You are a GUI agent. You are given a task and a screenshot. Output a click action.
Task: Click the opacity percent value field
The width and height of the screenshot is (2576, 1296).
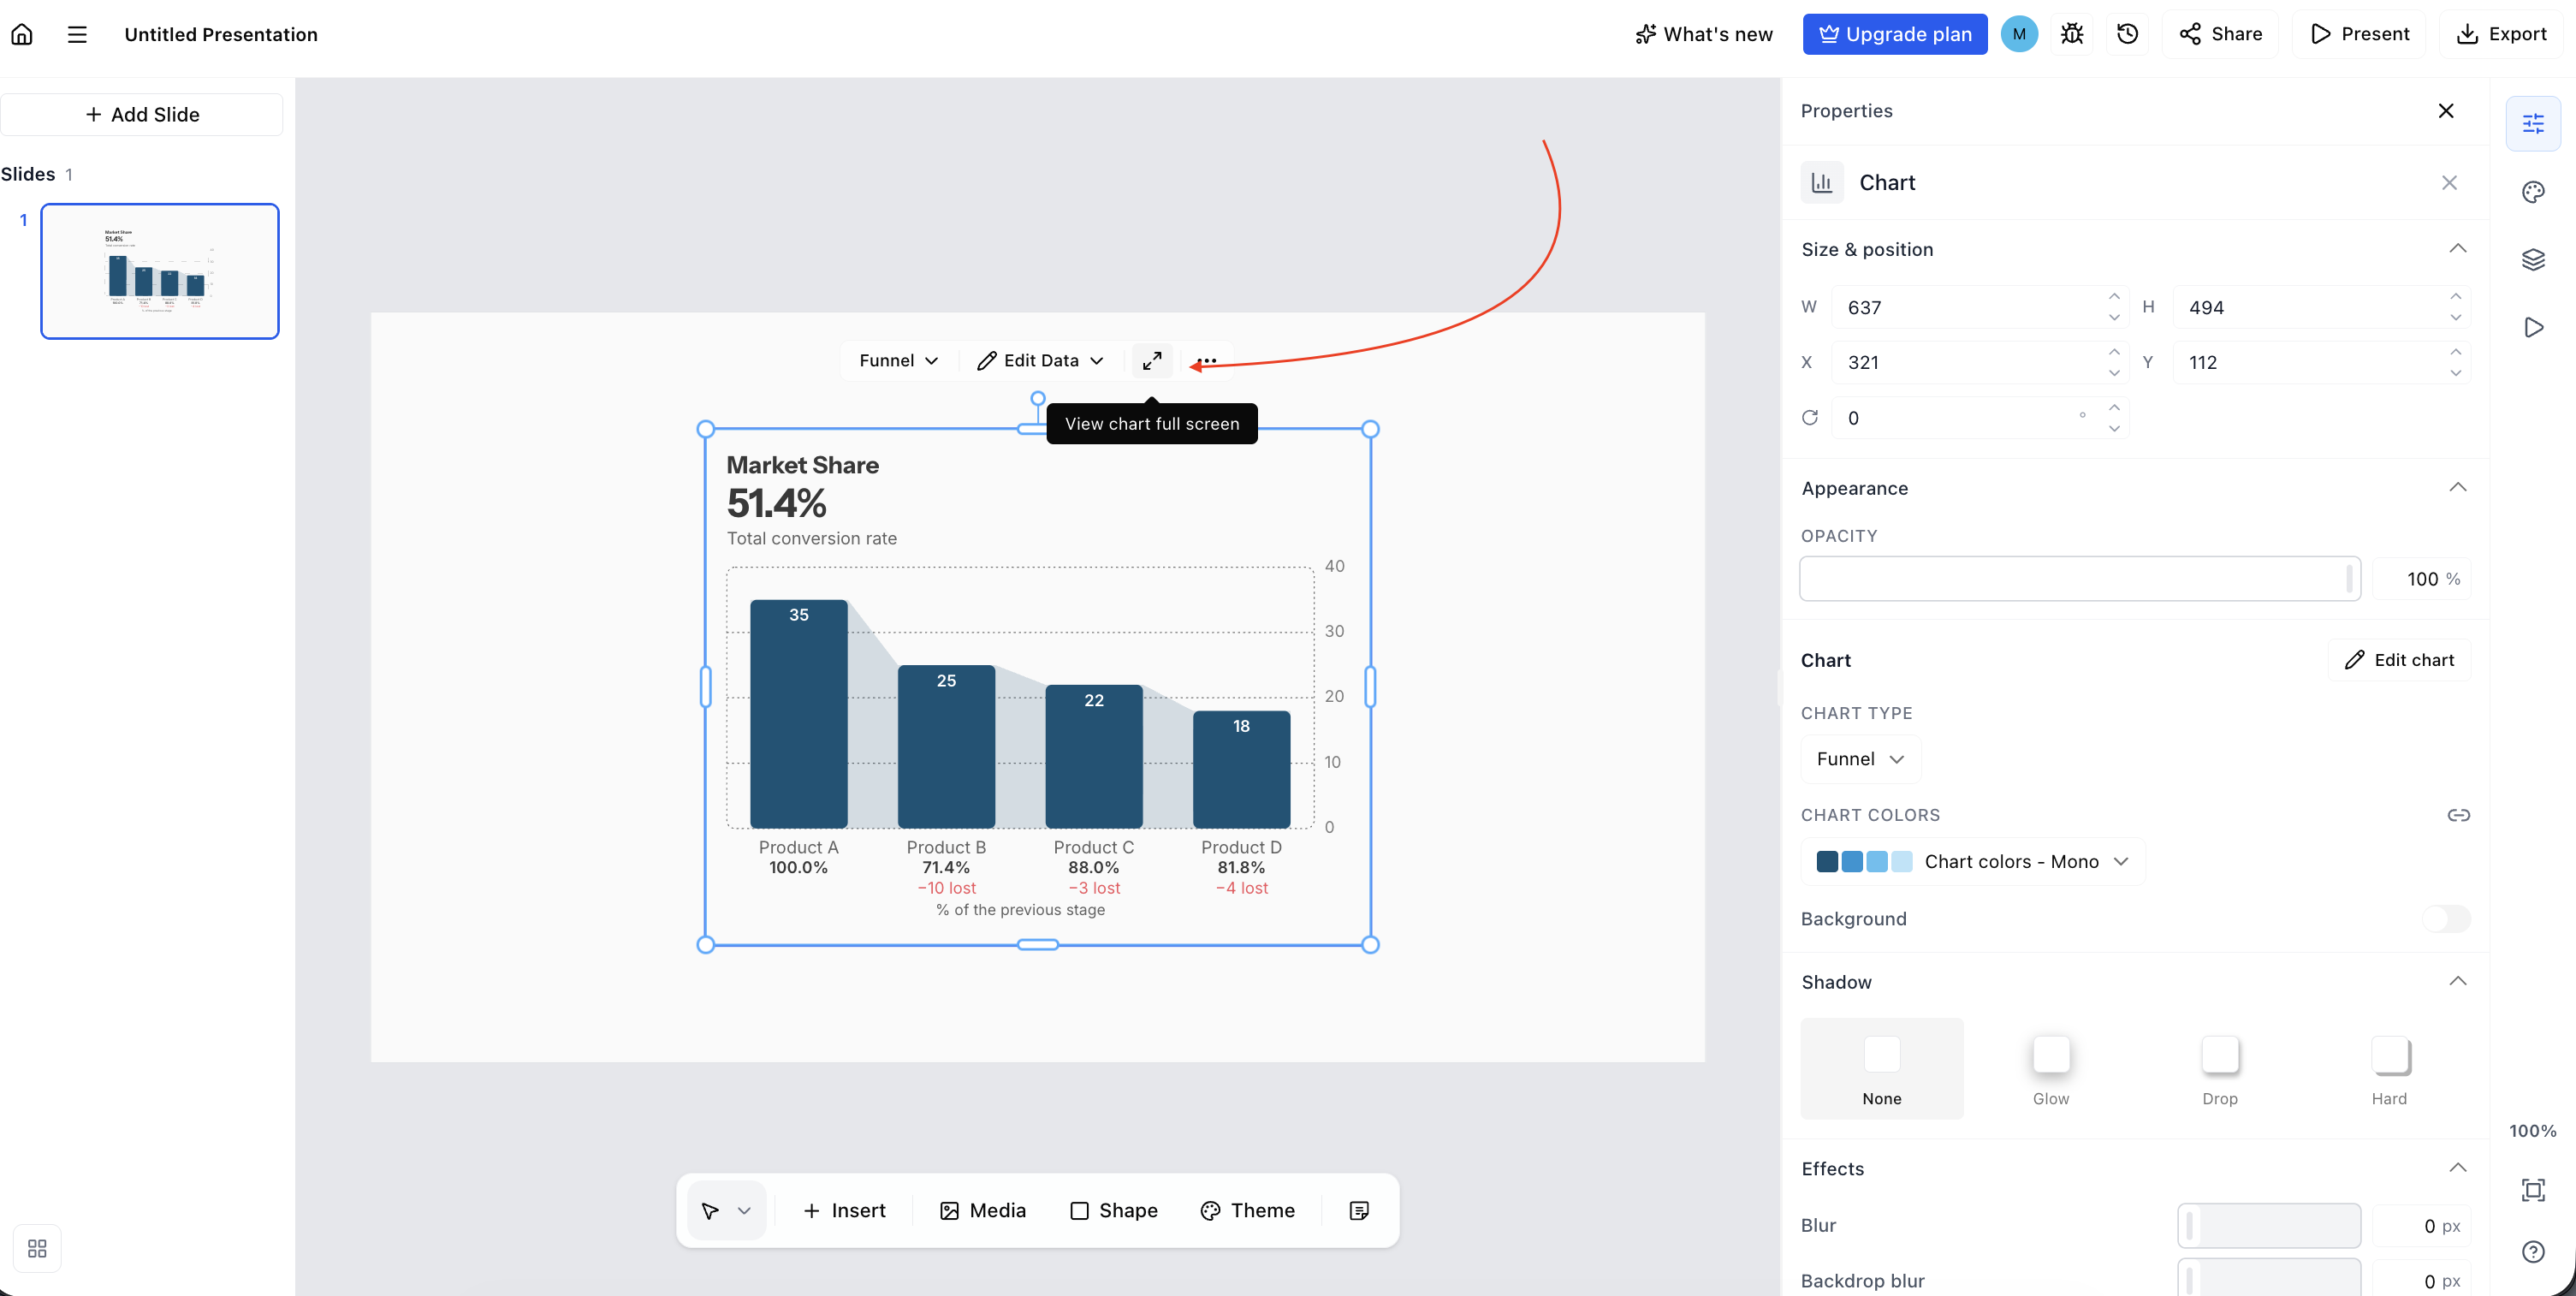(x=2421, y=579)
